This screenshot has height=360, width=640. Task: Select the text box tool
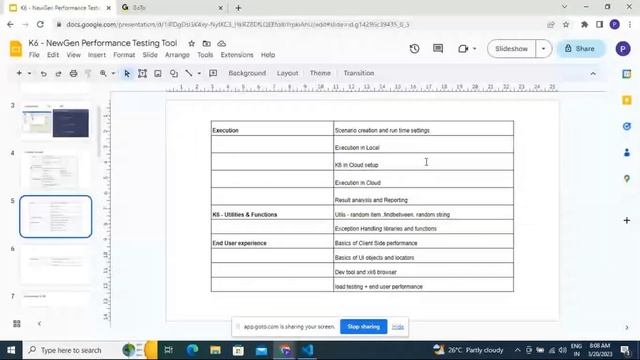pyautogui.click(x=142, y=73)
